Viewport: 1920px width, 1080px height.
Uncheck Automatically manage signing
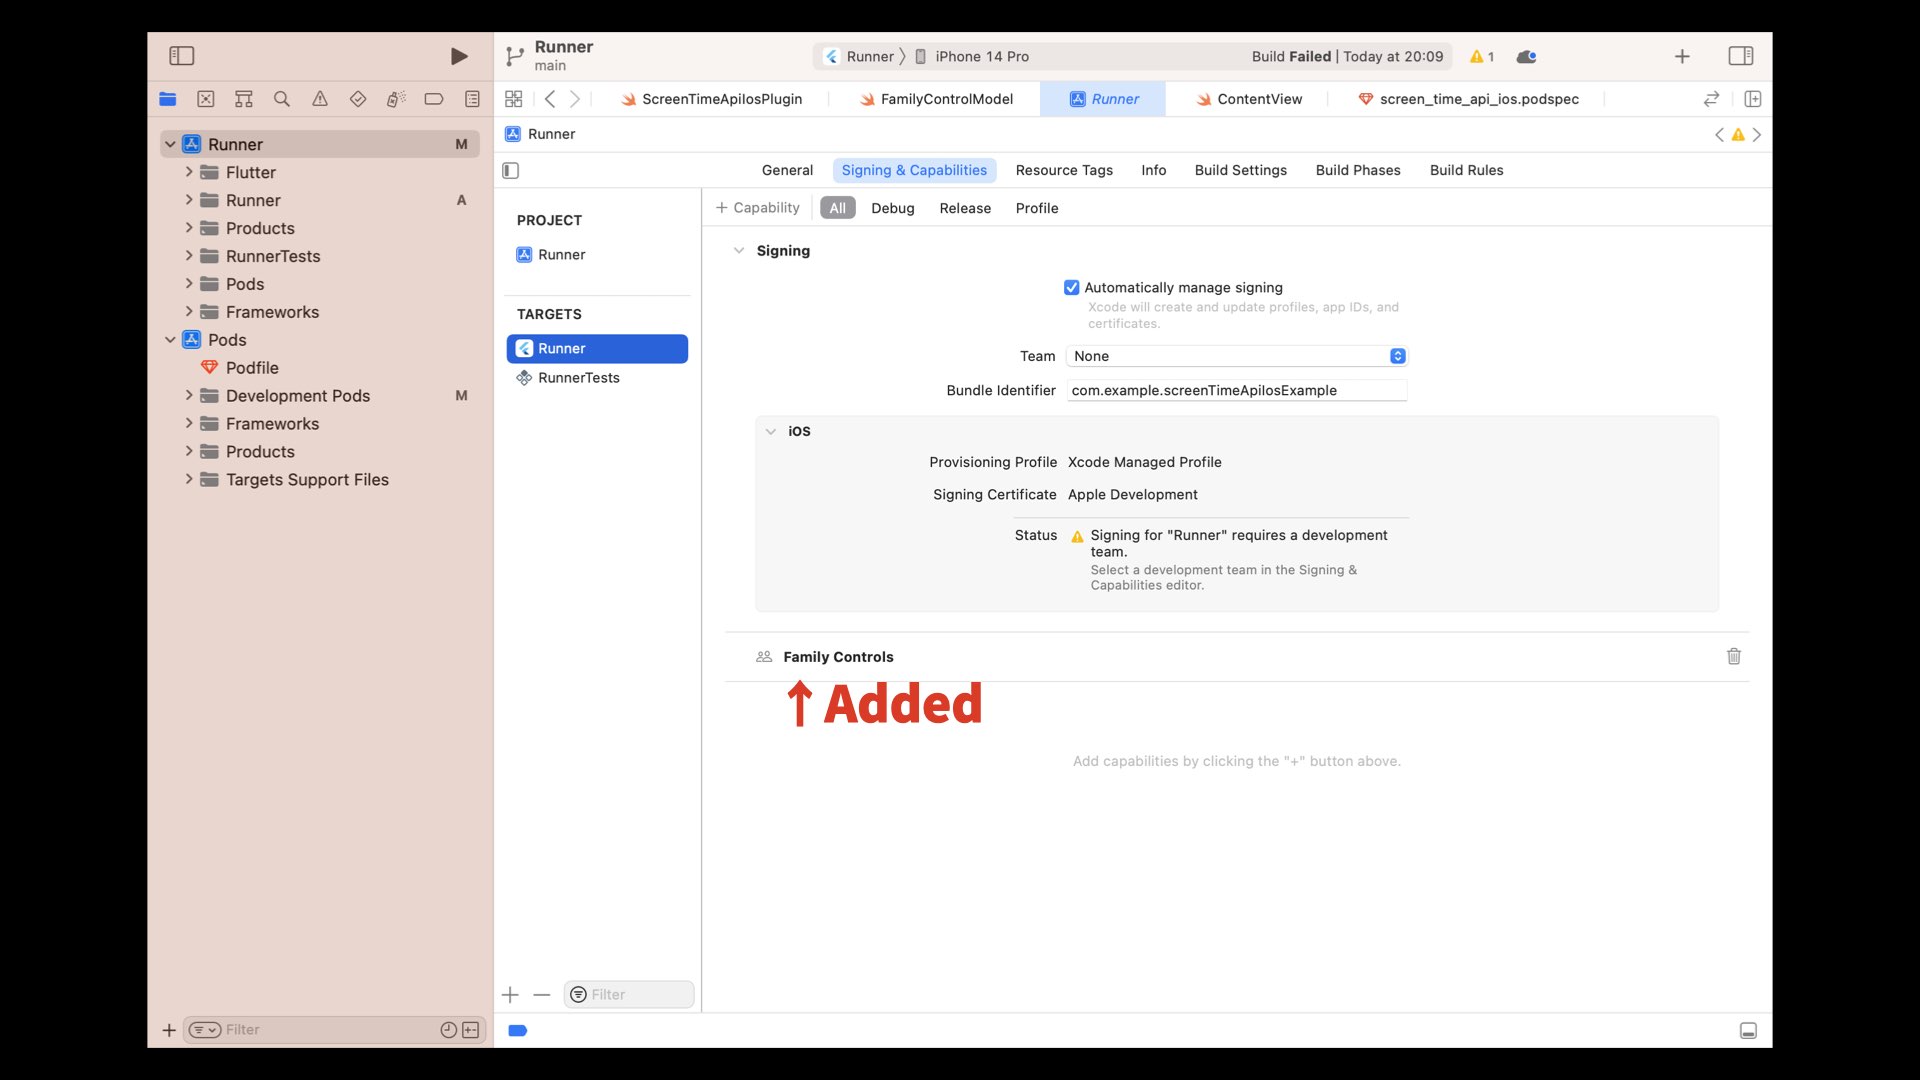(x=1072, y=288)
